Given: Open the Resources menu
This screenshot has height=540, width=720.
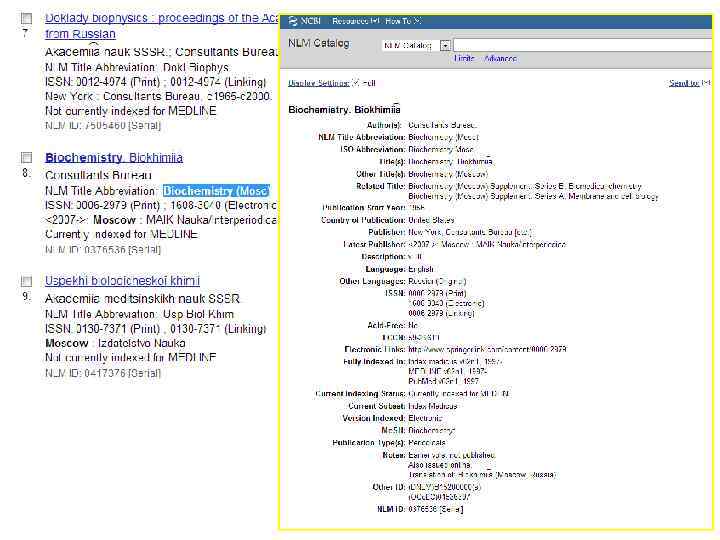Looking at the screenshot, I should tap(356, 21).
